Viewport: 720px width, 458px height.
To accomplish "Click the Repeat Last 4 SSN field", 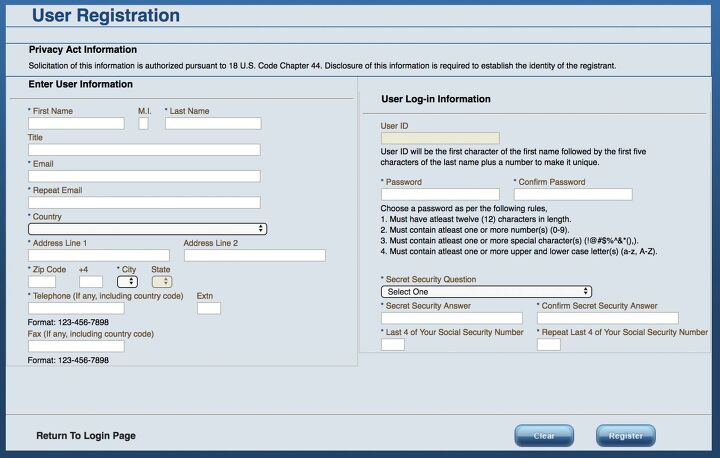I will point(549,345).
